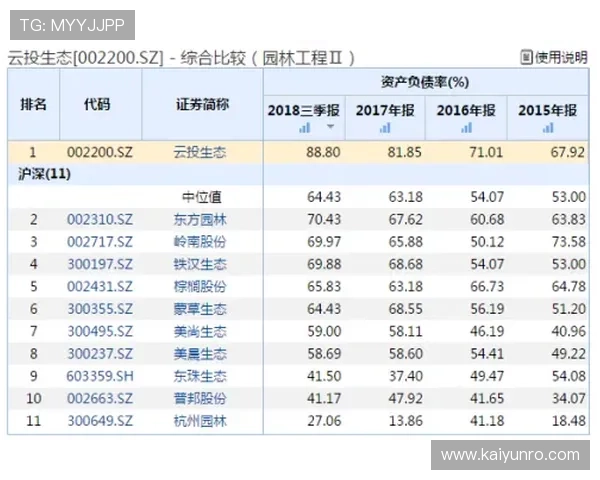Open 美尚生态 security name link

tap(200, 331)
